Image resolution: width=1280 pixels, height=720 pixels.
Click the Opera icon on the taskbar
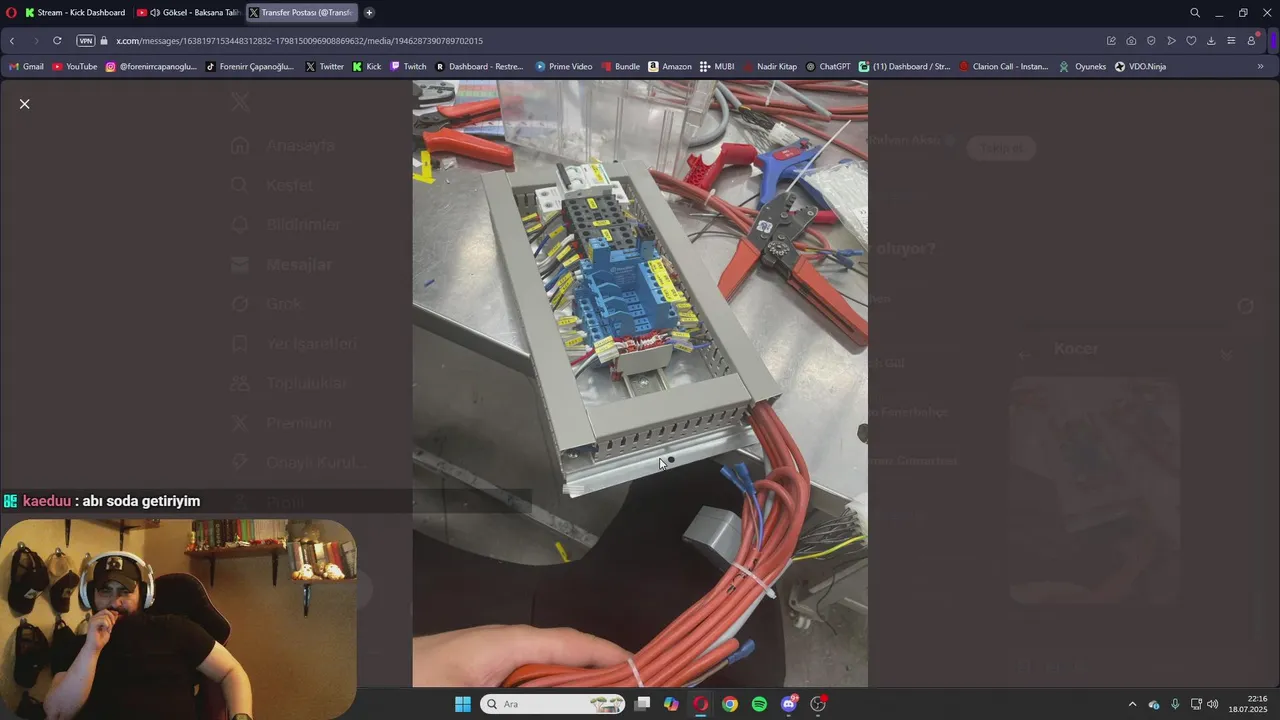[700, 704]
